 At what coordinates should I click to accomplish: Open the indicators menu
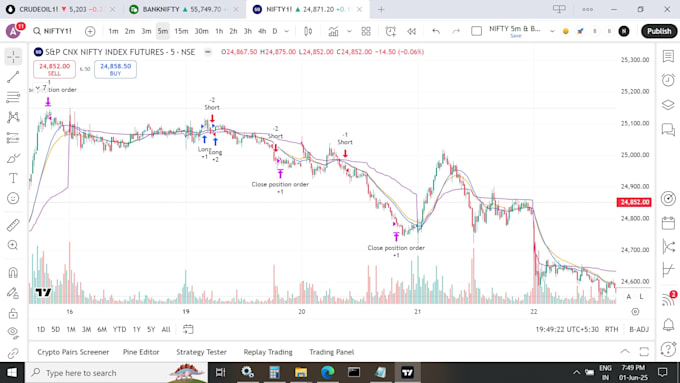(333, 31)
